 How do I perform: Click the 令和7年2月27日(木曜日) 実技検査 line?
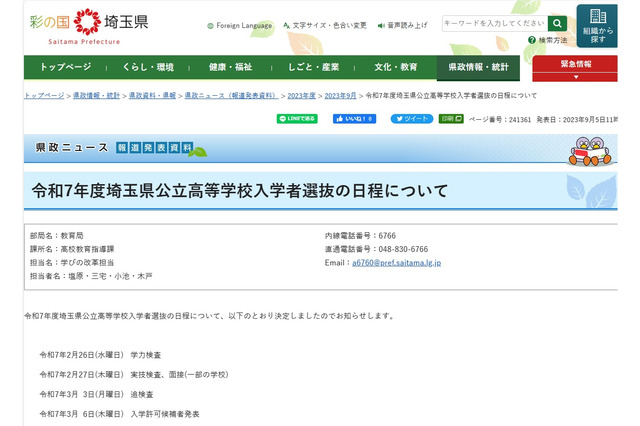[134, 375]
